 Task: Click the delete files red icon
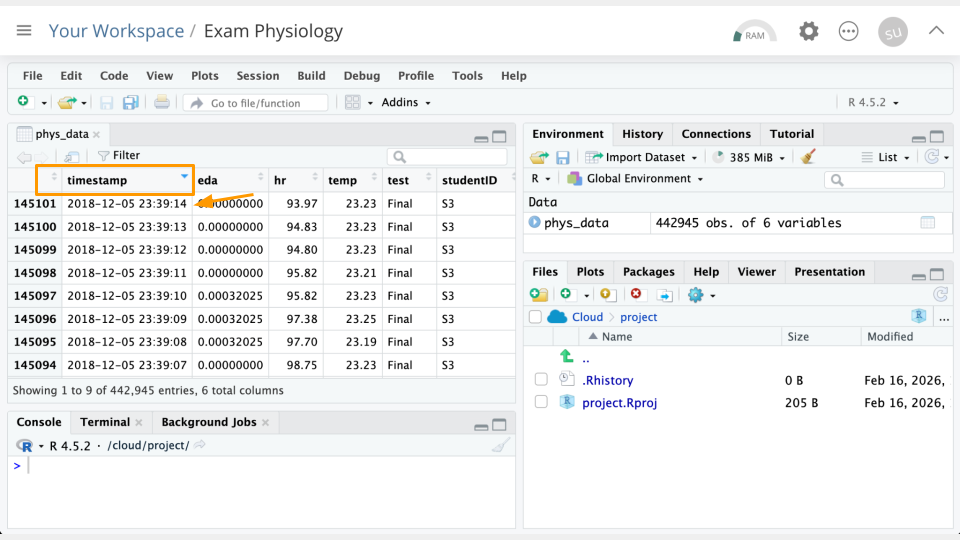[x=636, y=294]
